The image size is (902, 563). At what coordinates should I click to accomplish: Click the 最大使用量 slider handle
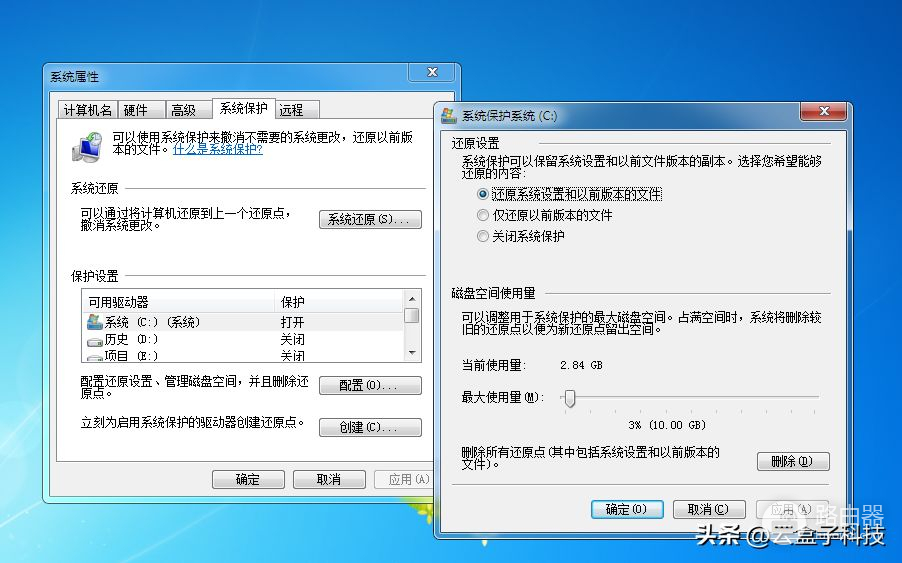[x=569, y=398]
